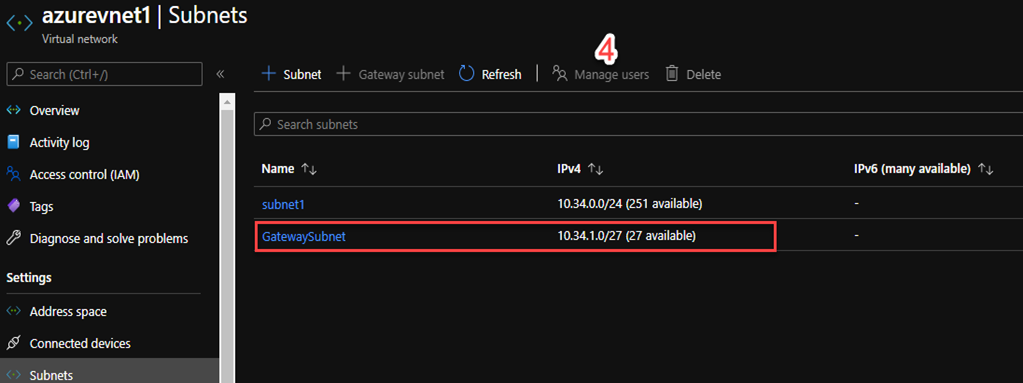
Task: Open Activity log via its book icon
Action: (x=13, y=142)
